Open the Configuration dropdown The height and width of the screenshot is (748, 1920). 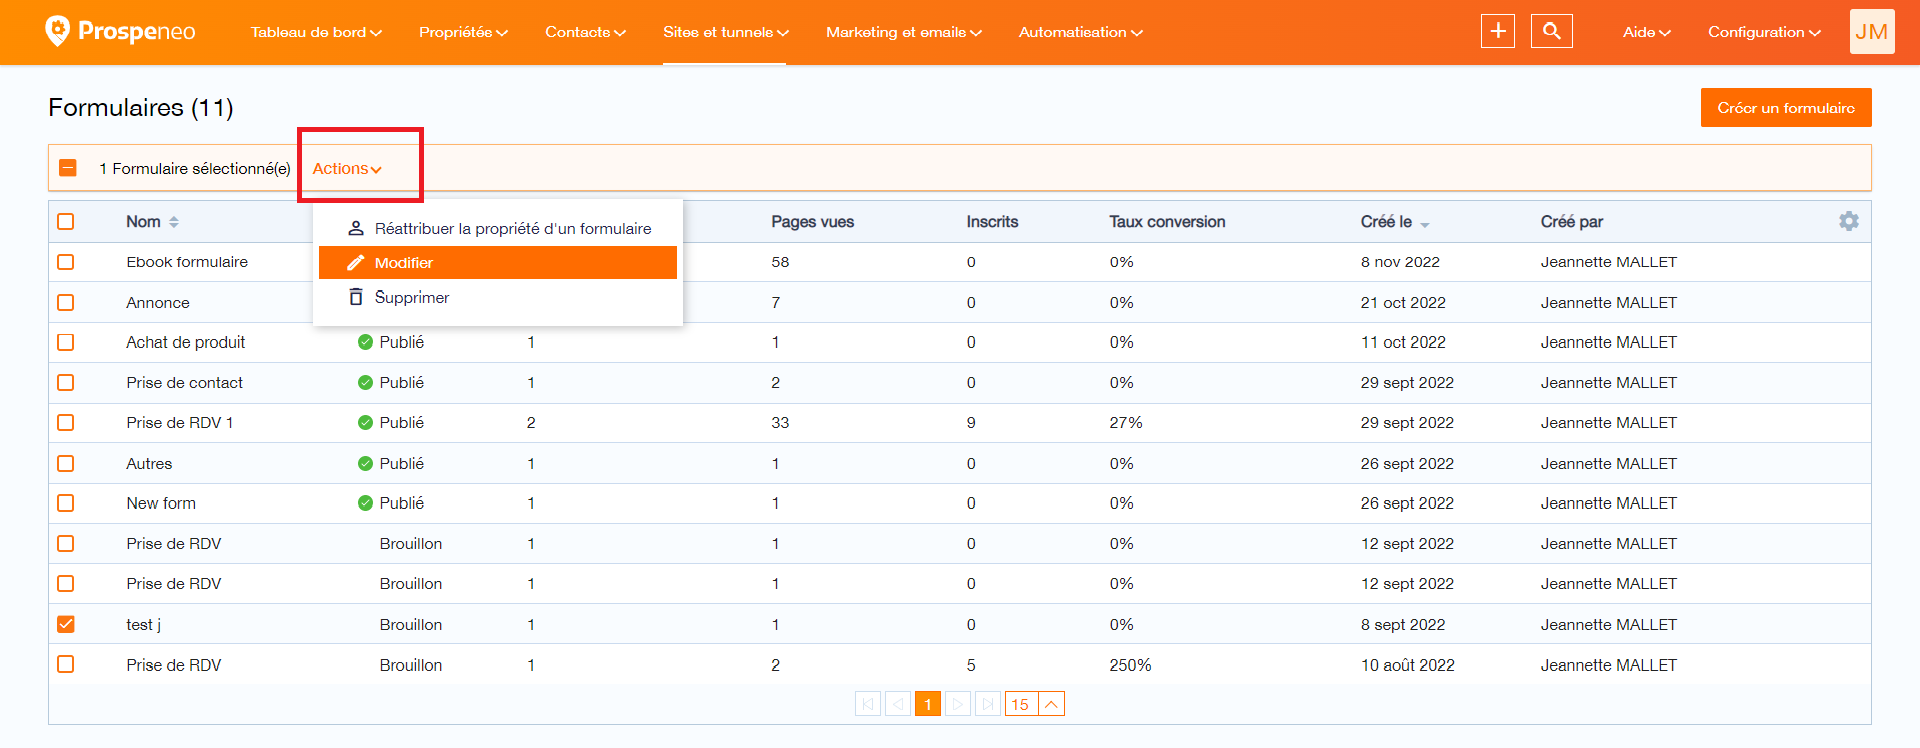pos(1764,32)
